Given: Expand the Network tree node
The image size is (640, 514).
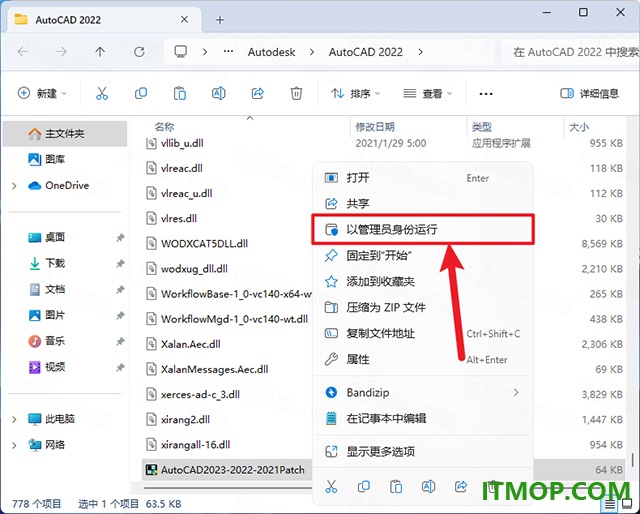Looking at the screenshot, I should click(14, 445).
